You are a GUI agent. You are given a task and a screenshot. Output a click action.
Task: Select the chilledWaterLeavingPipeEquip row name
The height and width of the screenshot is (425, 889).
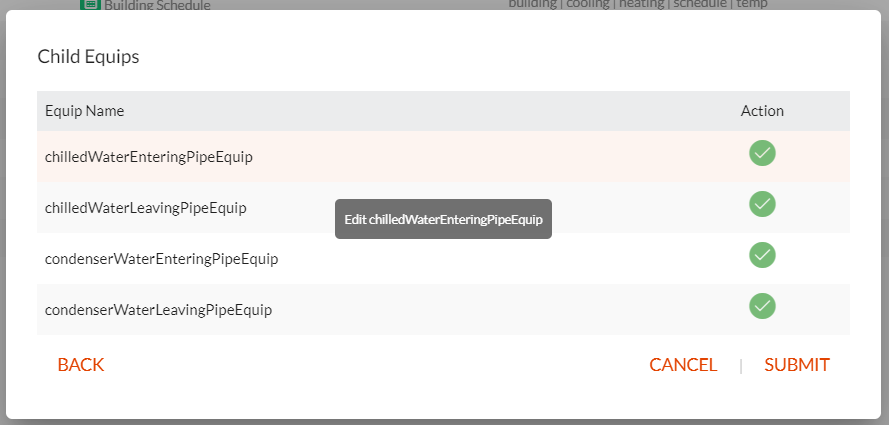point(146,208)
